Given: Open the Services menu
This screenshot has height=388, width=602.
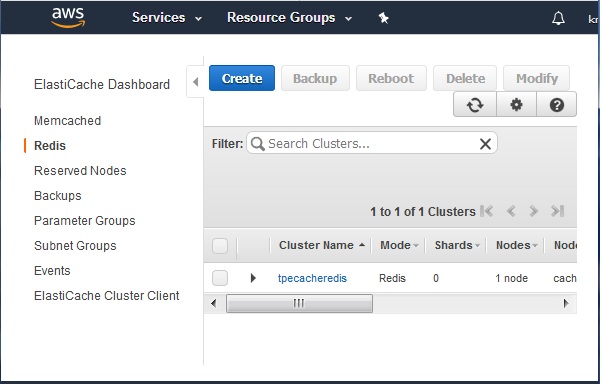Looking at the screenshot, I should click(167, 18).
